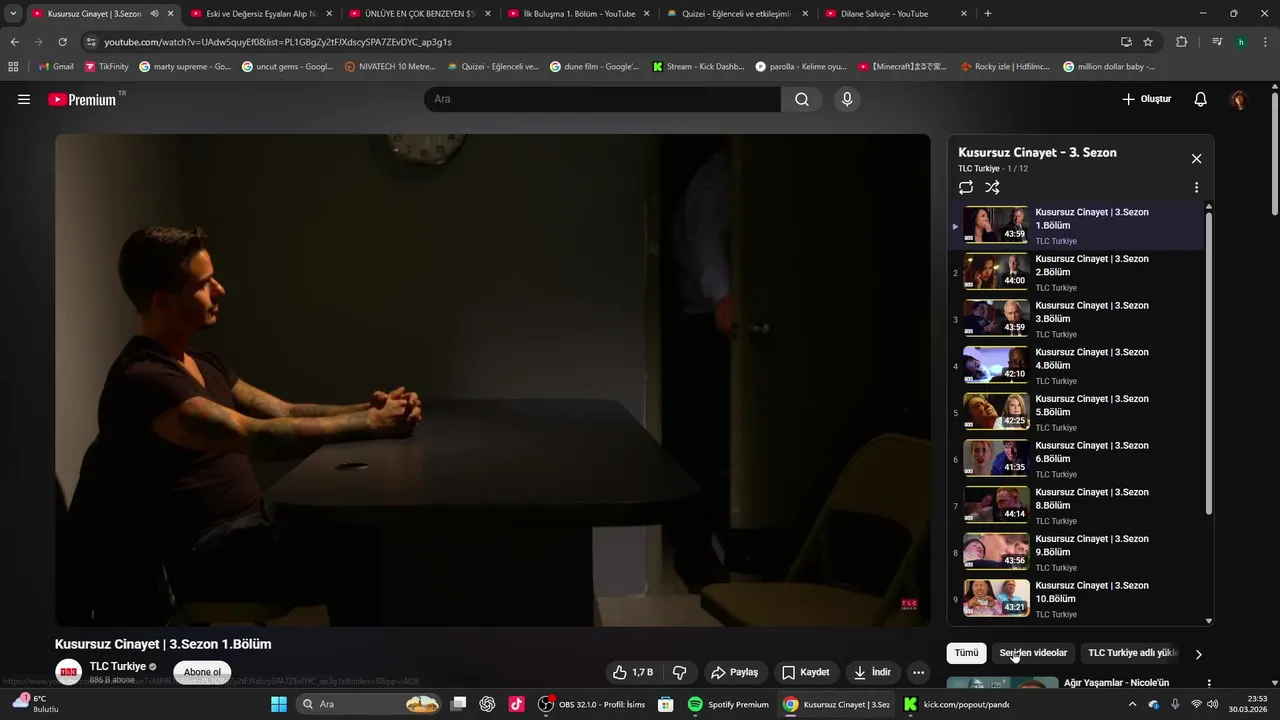Switch to OBS 32.1.0 in taskbar
The height and width of the screenshot is (720, 1280).
click(x=592, y=704)
